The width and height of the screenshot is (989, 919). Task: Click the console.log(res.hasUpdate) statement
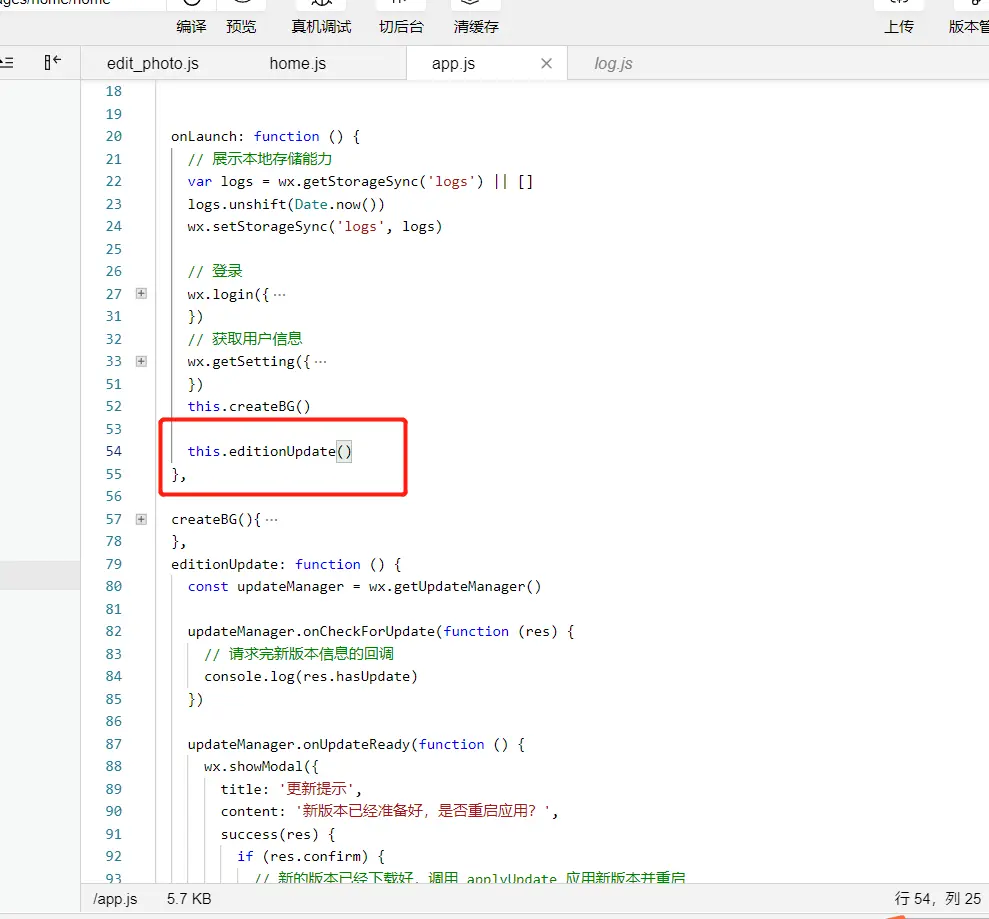point(310,676)
